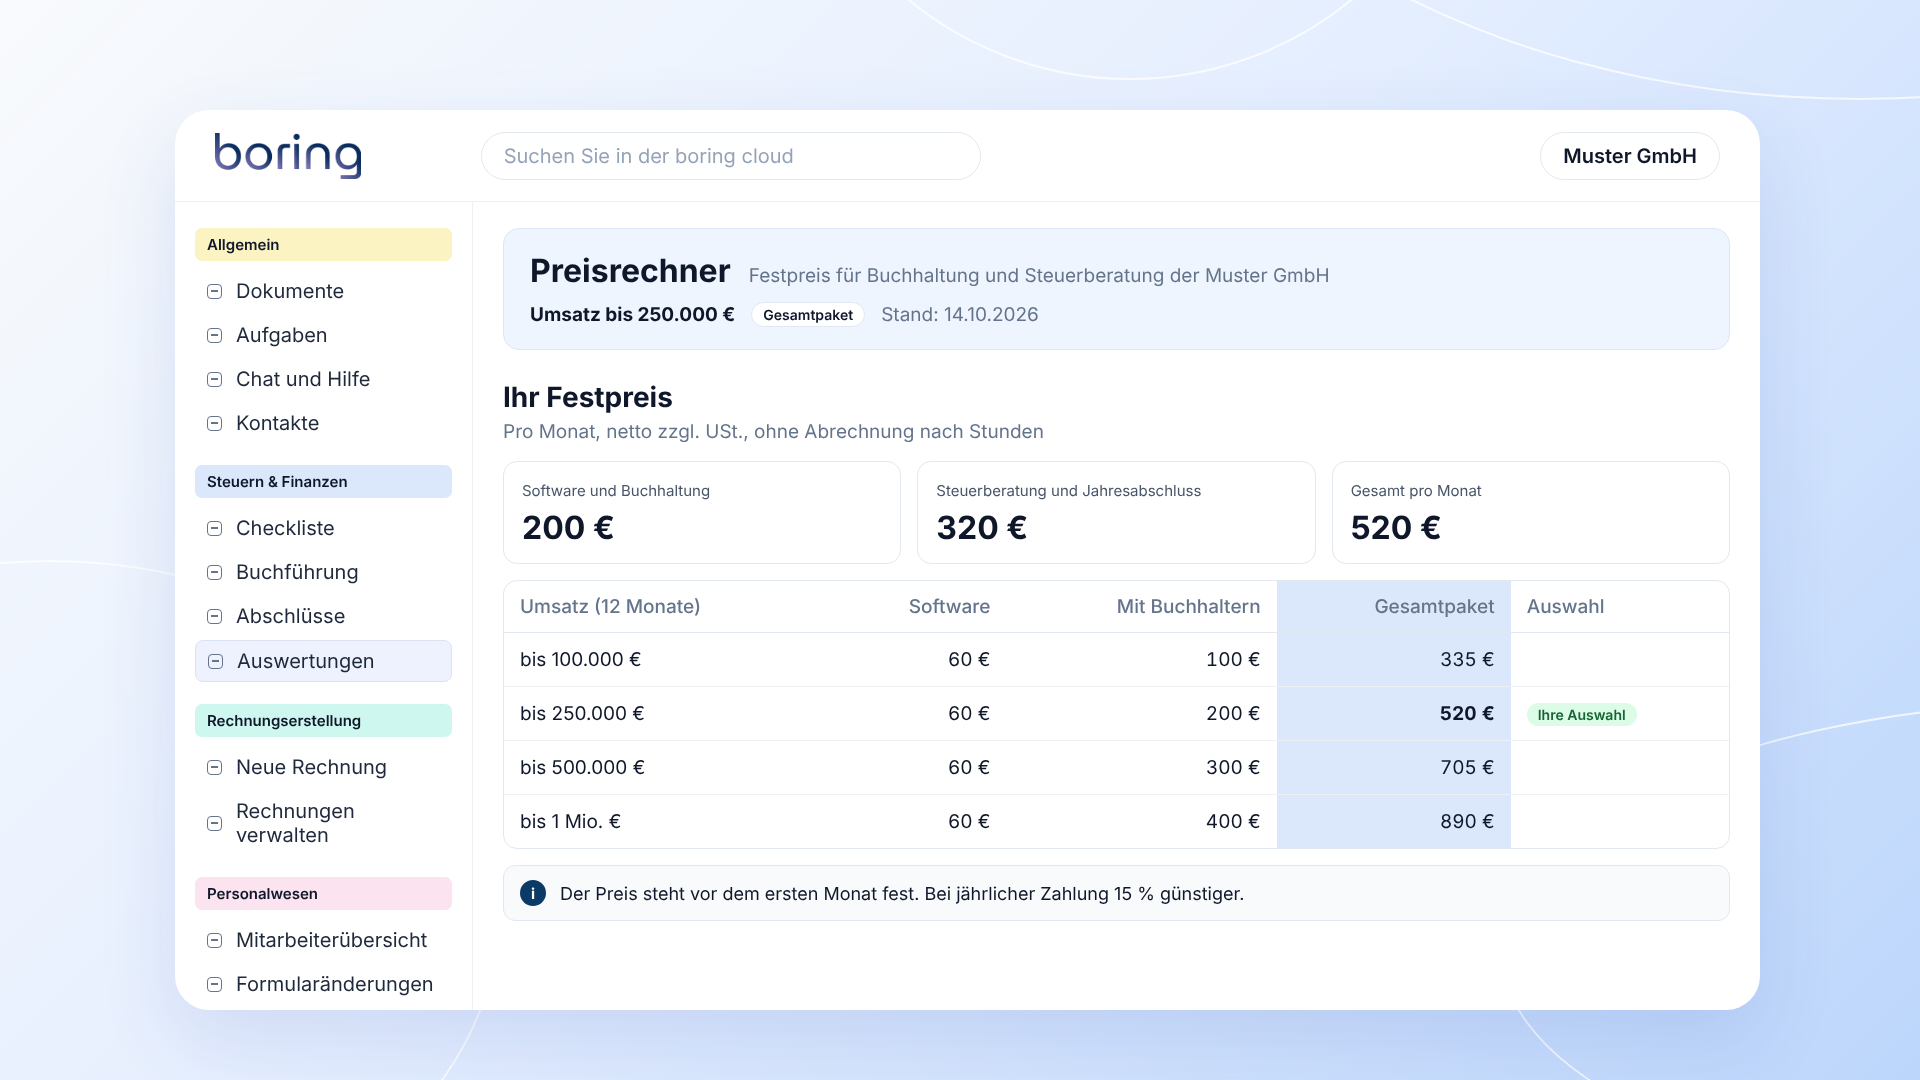Focus the boring cloud search field
1920x1080 pixels.
pyautogui.click(x=730, y=156)
